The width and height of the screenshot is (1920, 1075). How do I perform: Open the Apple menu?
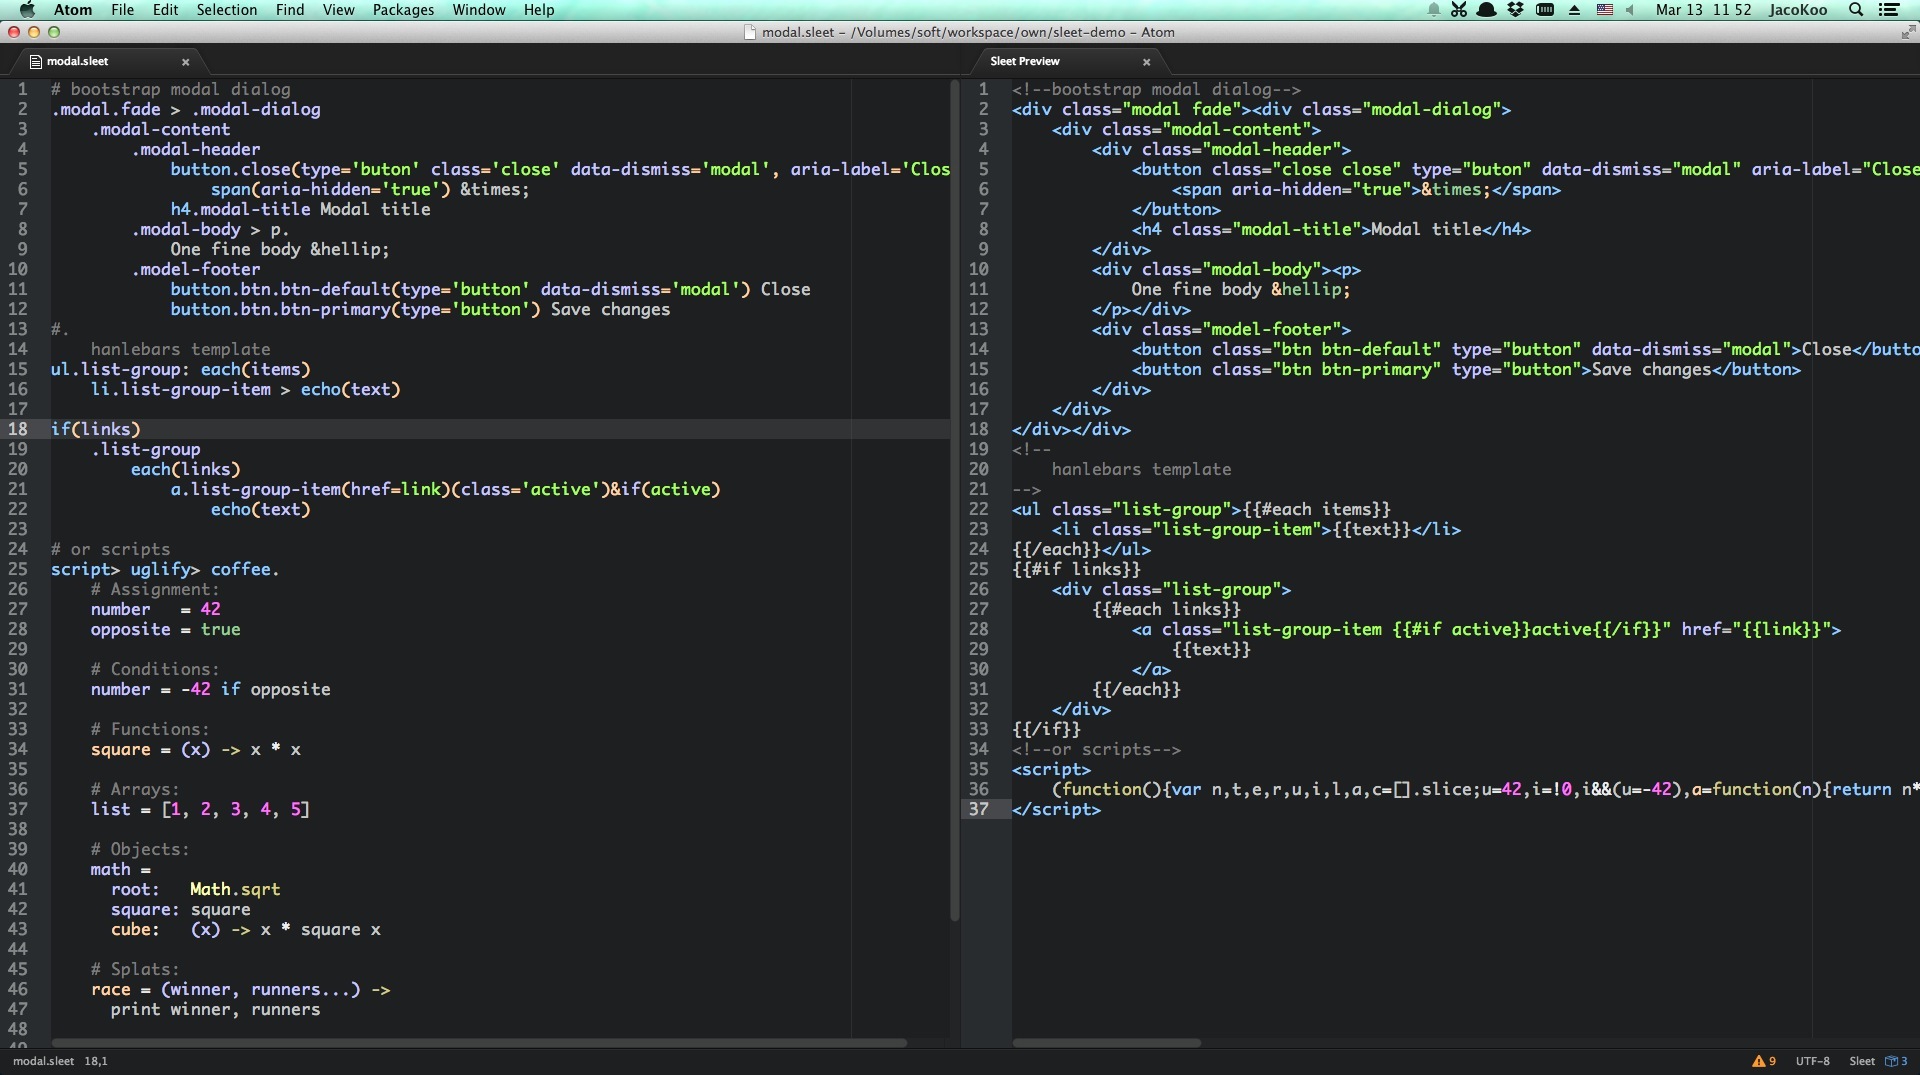[x=27, y=10]
